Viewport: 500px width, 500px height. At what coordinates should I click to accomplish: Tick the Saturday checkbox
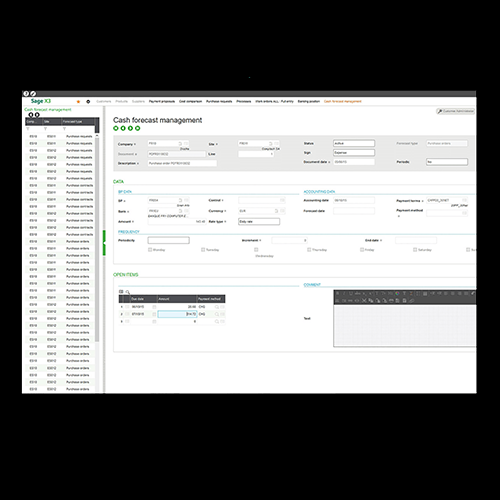415,250
